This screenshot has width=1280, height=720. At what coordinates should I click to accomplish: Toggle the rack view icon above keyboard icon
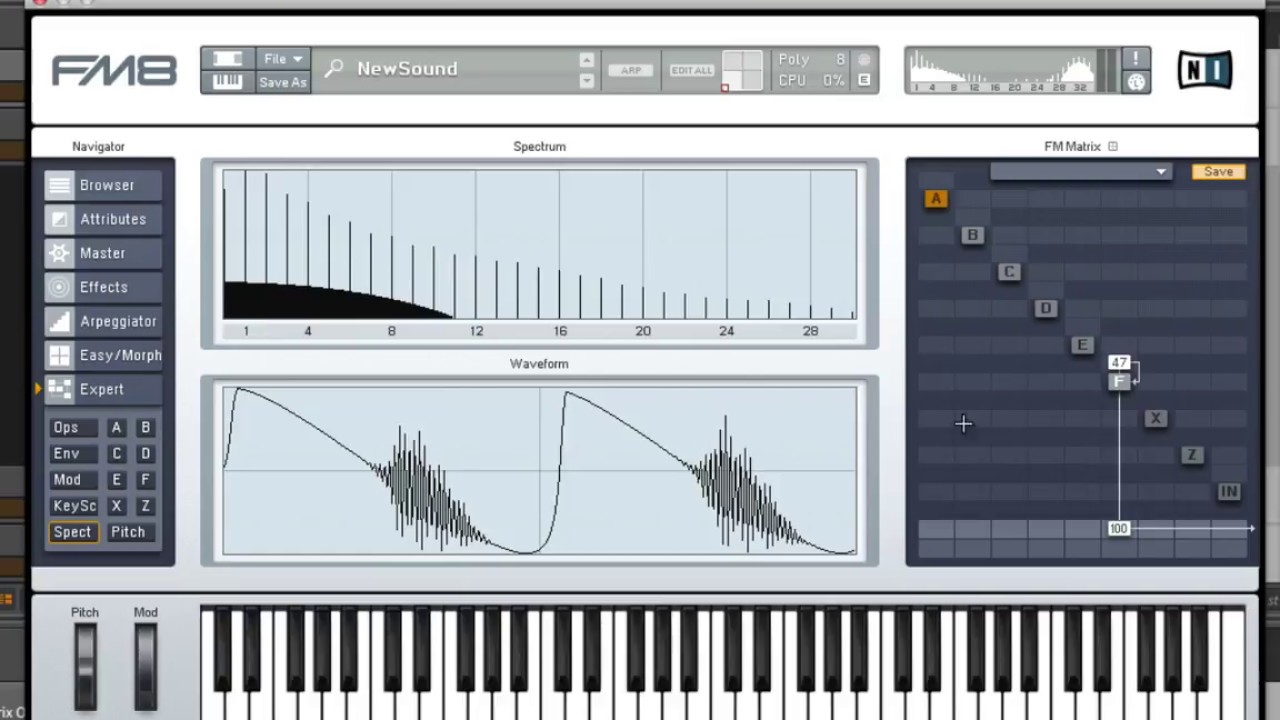coord(228,59)
